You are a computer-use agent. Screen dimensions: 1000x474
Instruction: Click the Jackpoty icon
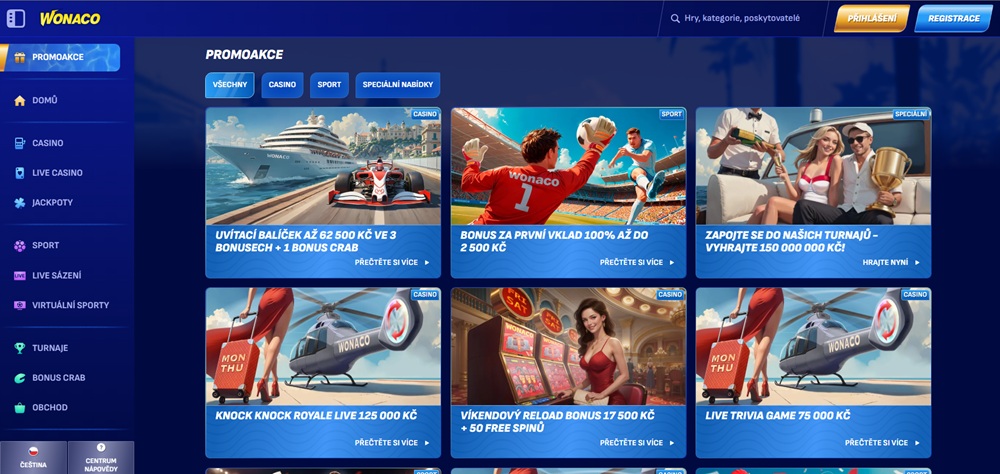coord(20,203)
